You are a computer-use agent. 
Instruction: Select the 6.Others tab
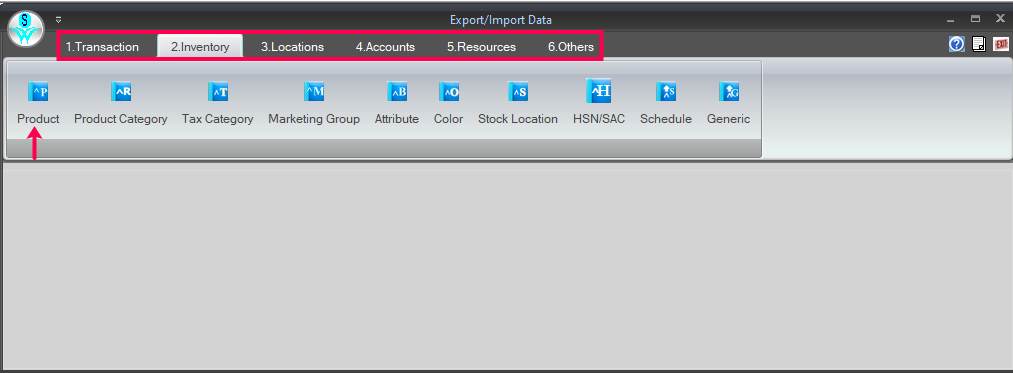pos(571,47)
